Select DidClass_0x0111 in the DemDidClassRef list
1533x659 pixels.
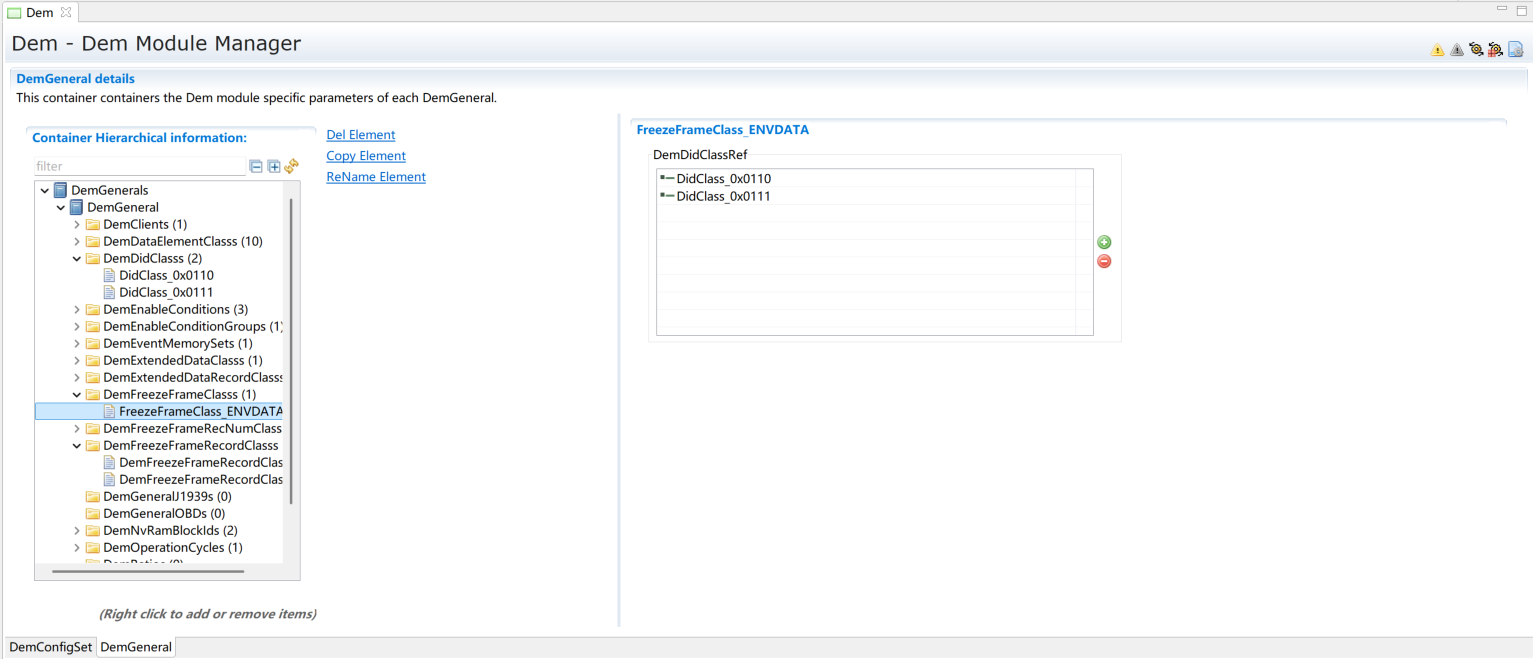pyautogui.click(x=723, y=197)
